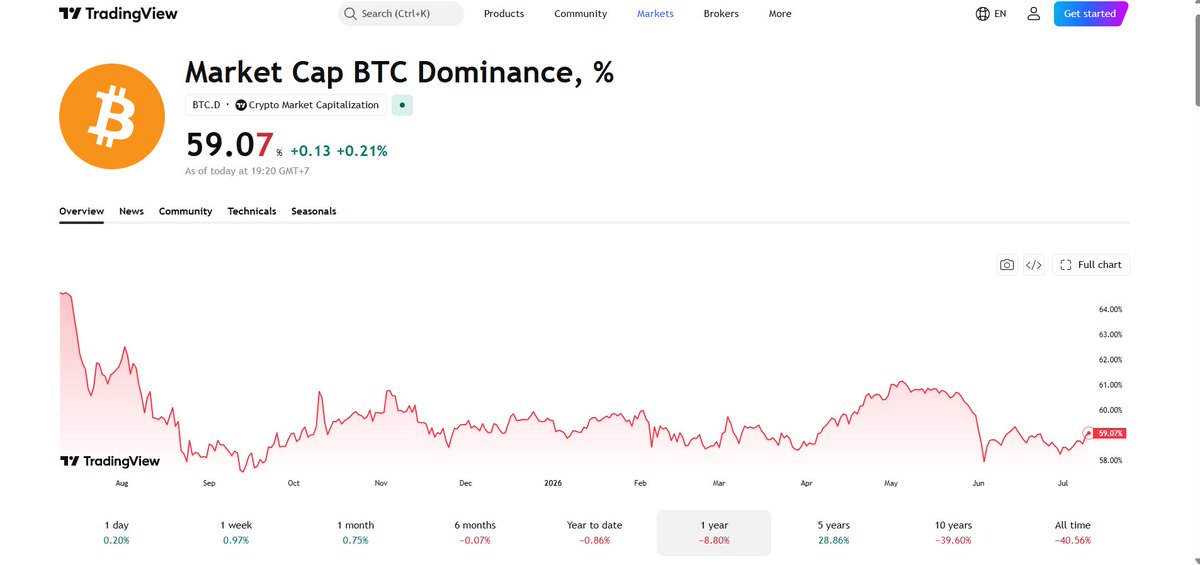Switch to the Seasonals tab
This screenshot has height=565, width=1200.
pyautogui.click(x=314, y=211)
